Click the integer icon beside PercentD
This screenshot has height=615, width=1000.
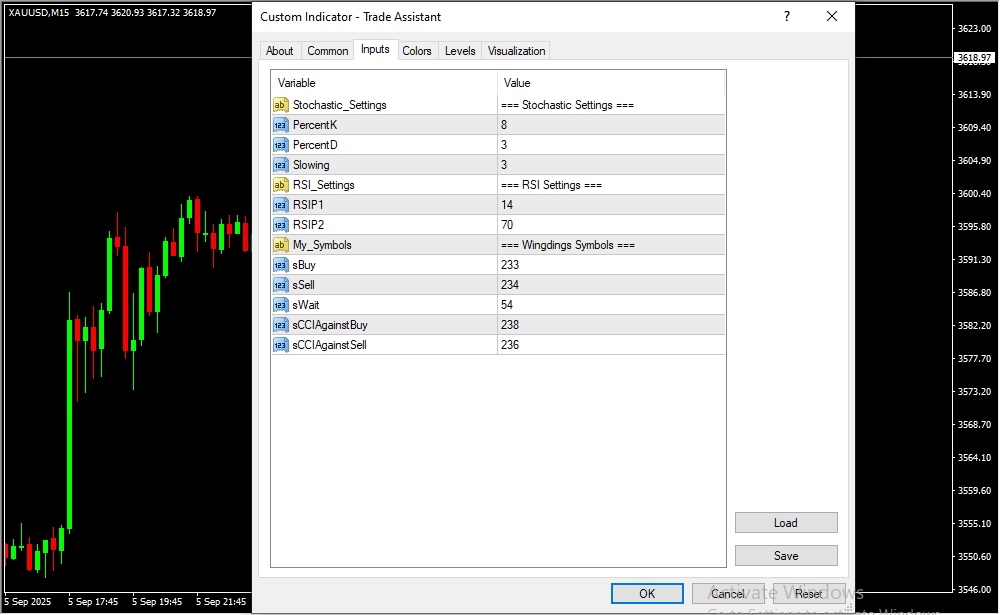280,145
